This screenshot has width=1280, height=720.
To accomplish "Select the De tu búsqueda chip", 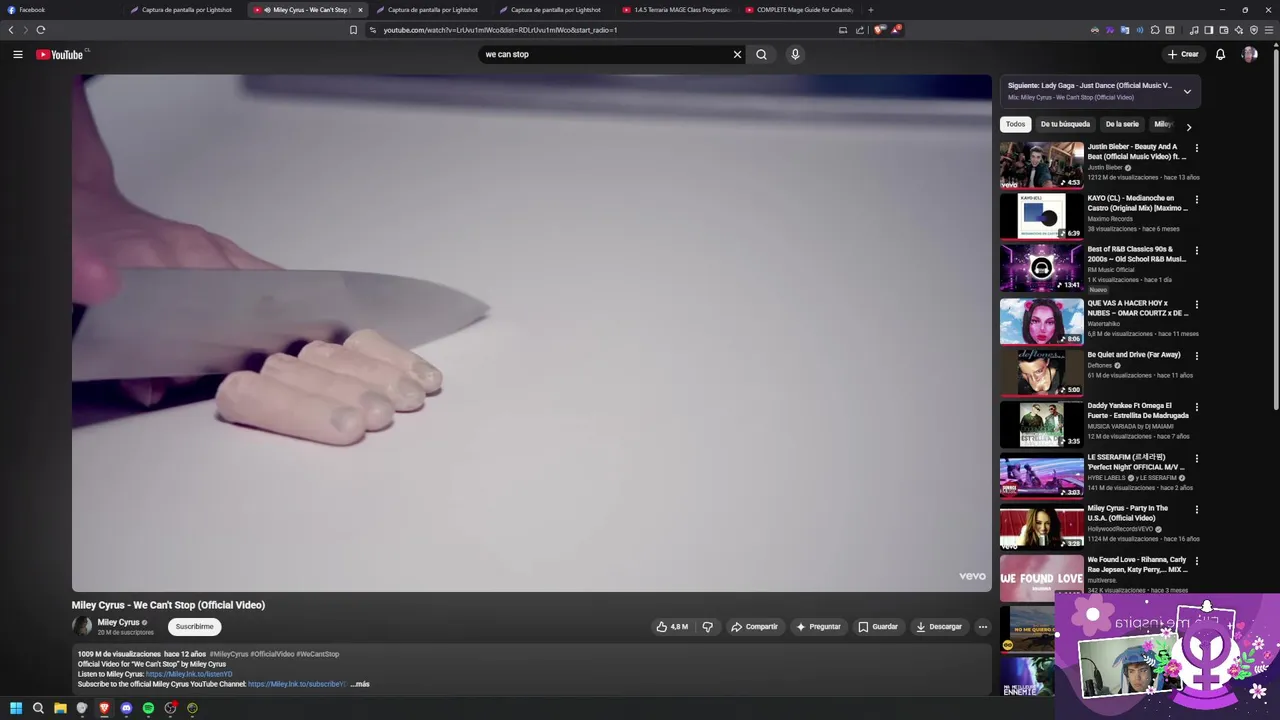I will 1065,124.
